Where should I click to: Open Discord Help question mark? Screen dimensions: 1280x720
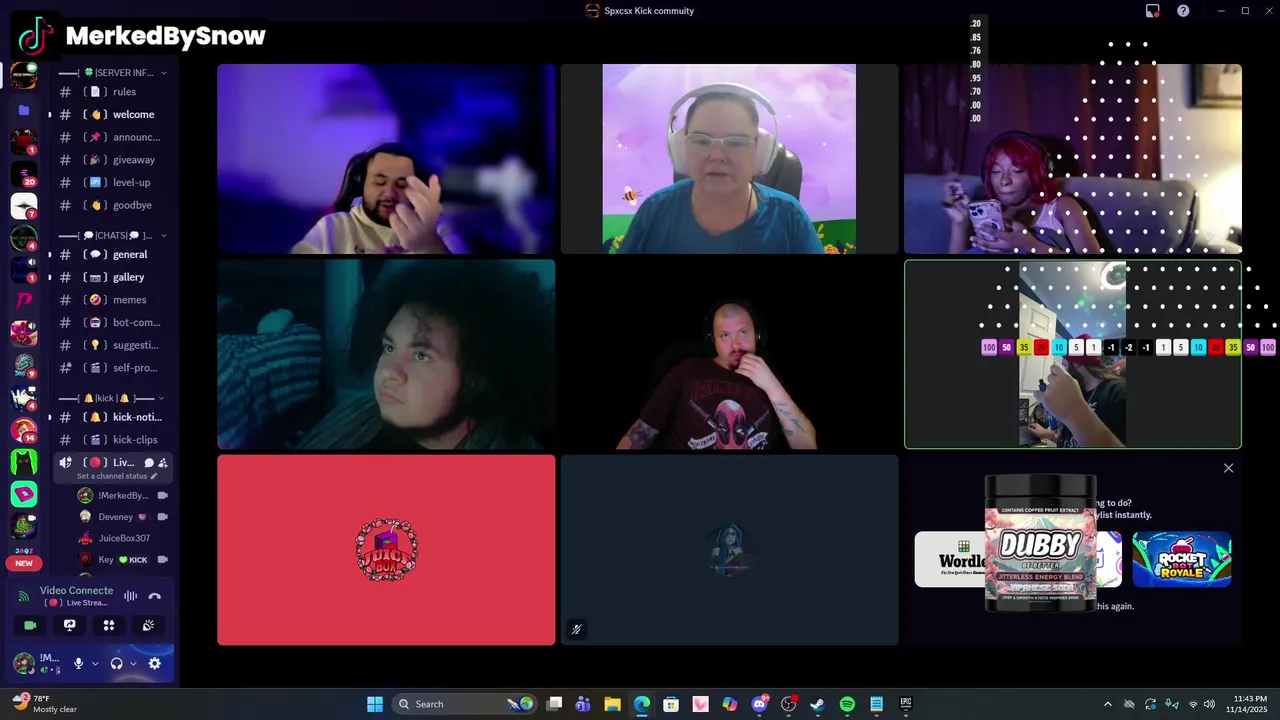tap(1183, 11)
